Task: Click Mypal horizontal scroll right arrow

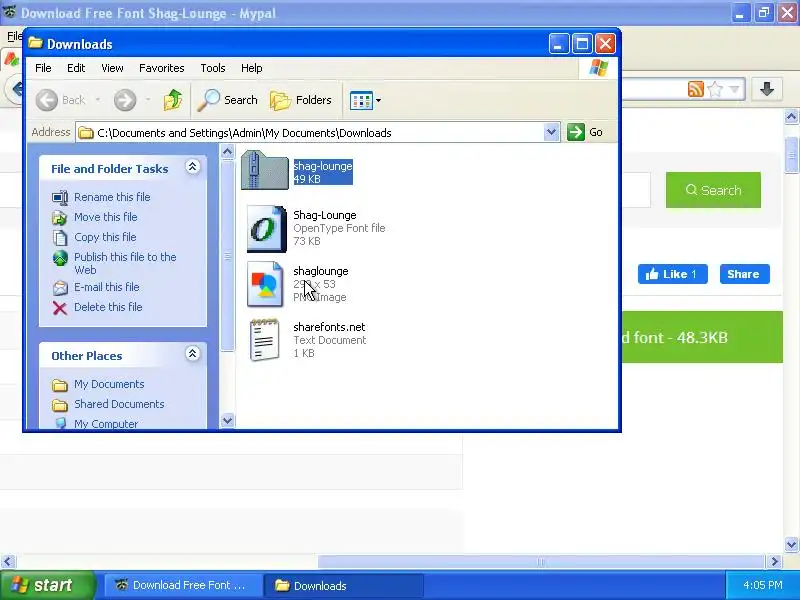Action: [775, 562]
